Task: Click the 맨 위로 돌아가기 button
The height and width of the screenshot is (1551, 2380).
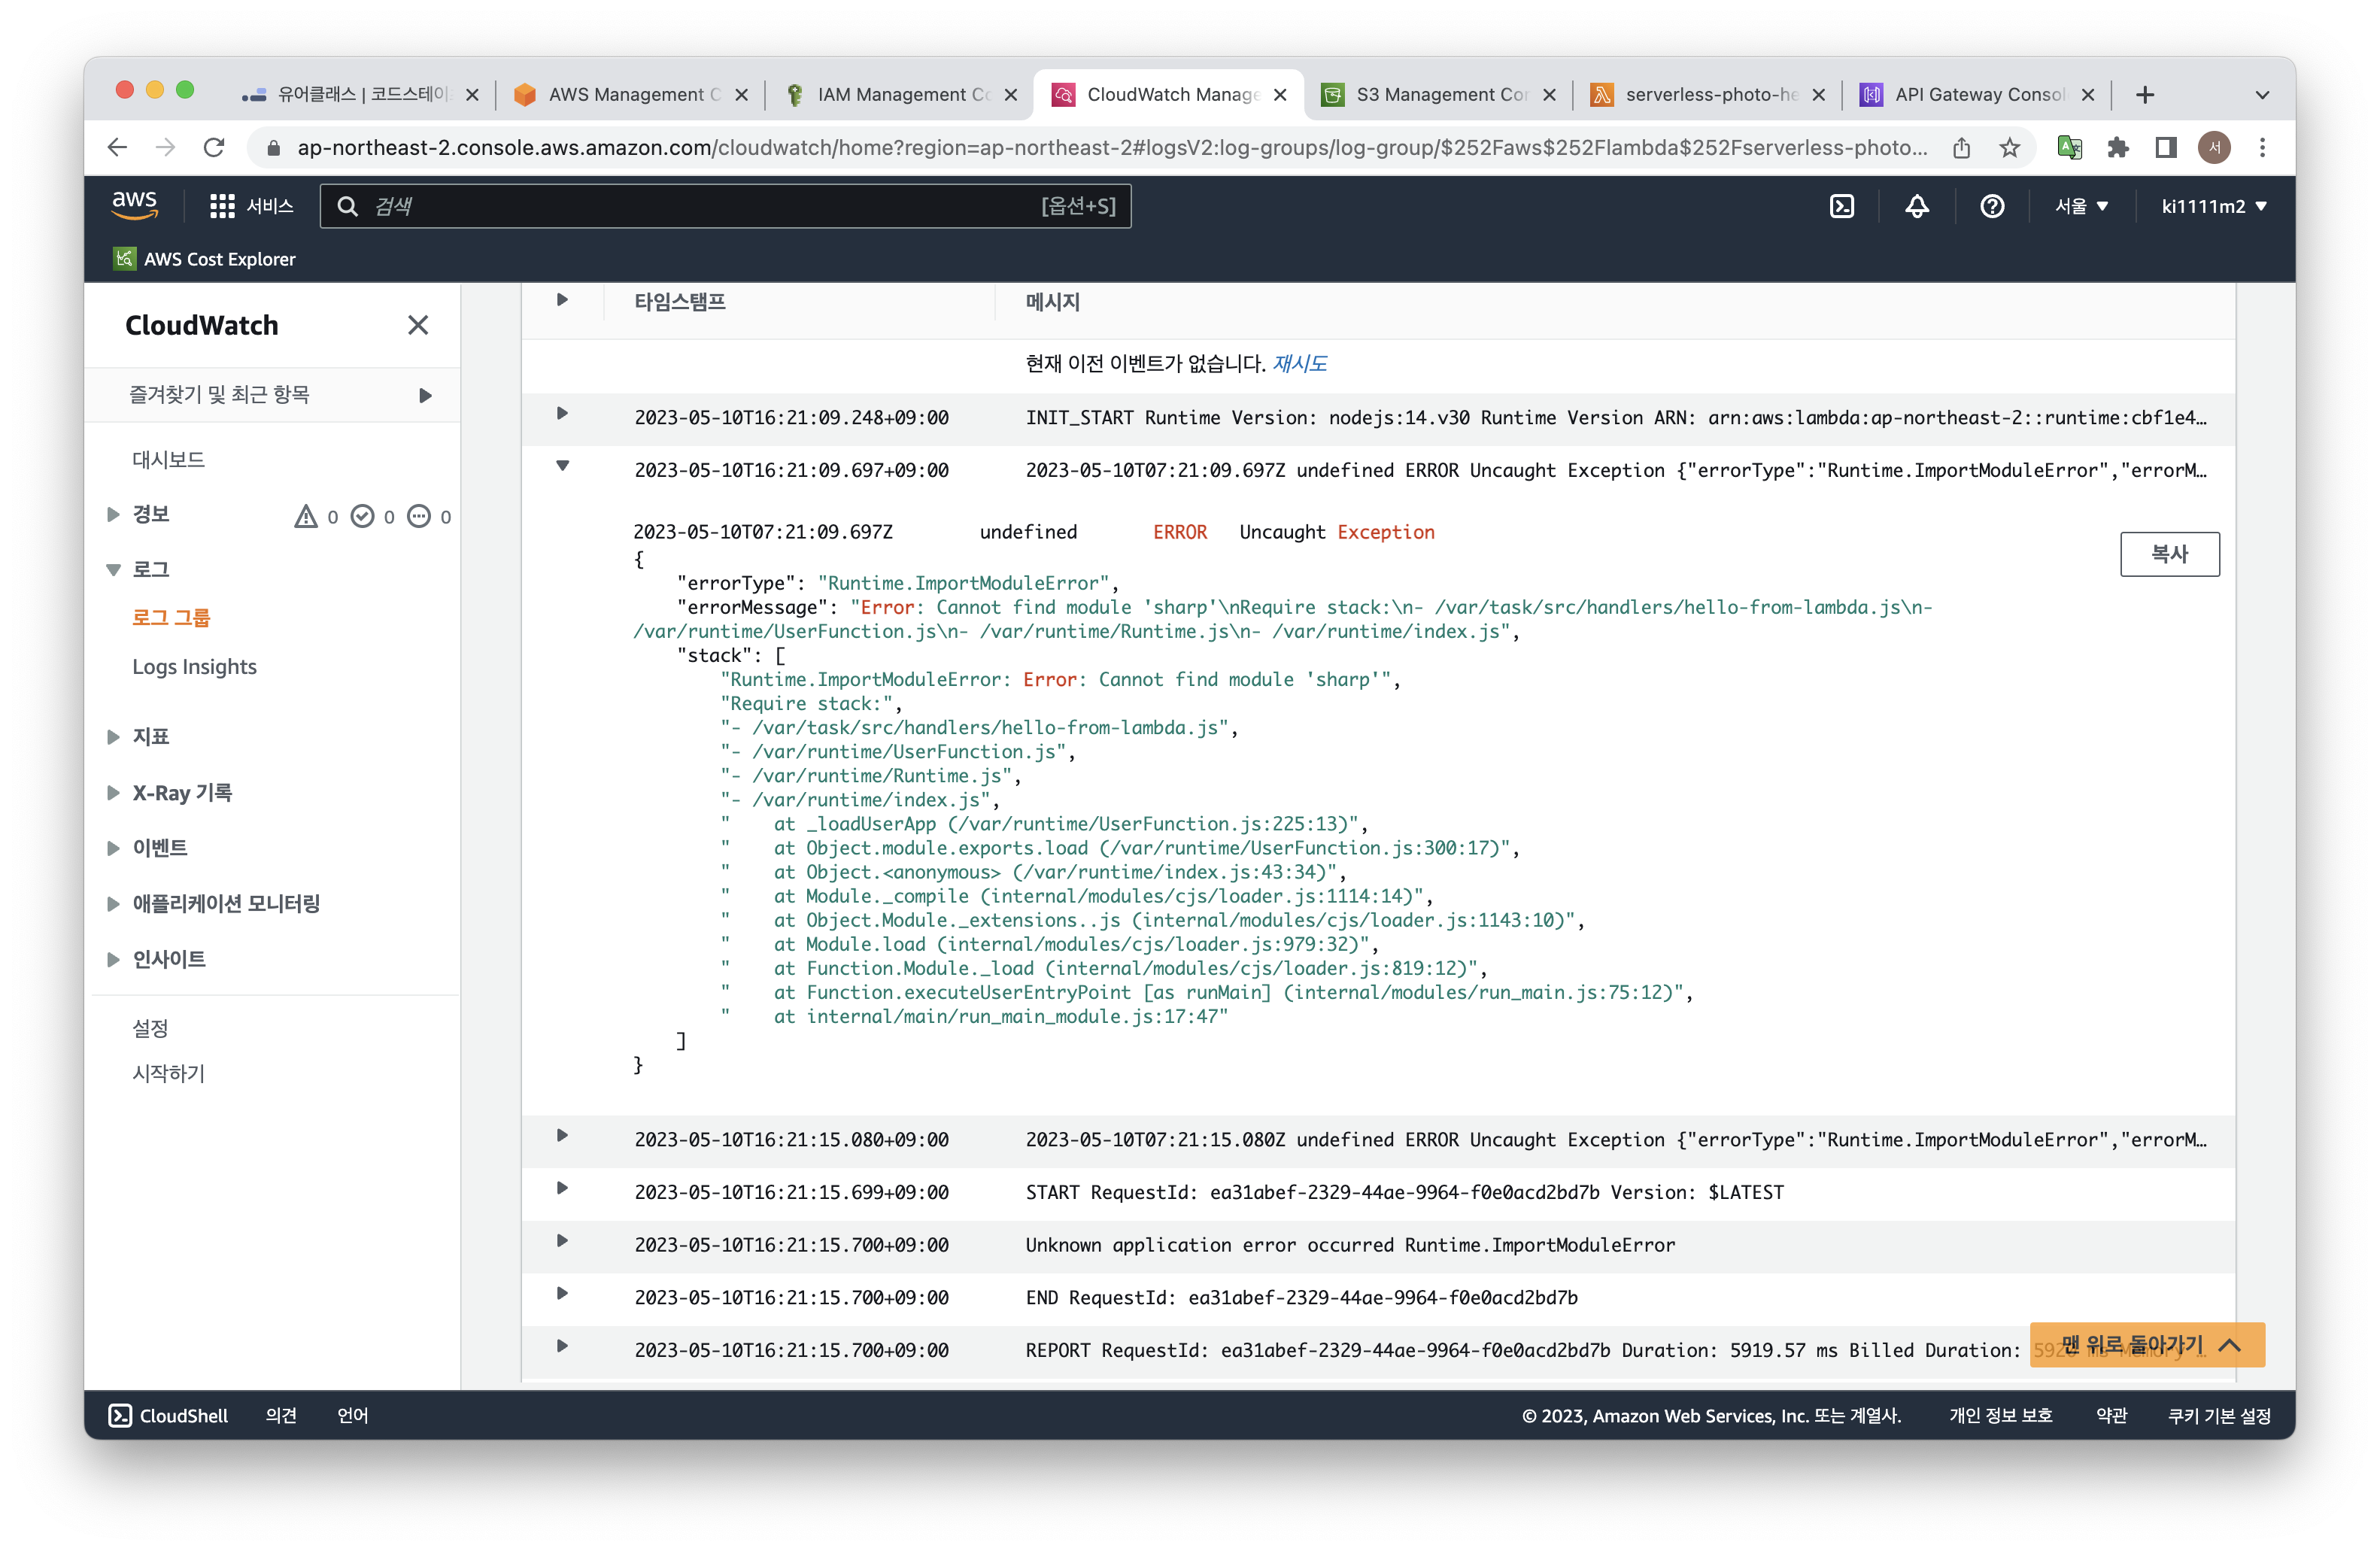Action: coord(2147,1345)
